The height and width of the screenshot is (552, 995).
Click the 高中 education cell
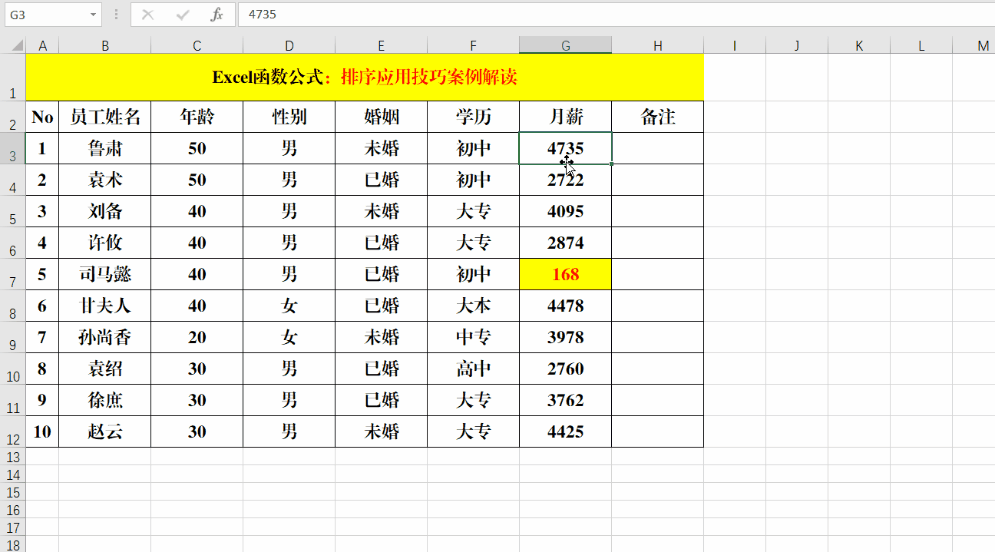(x=473, y=369)
